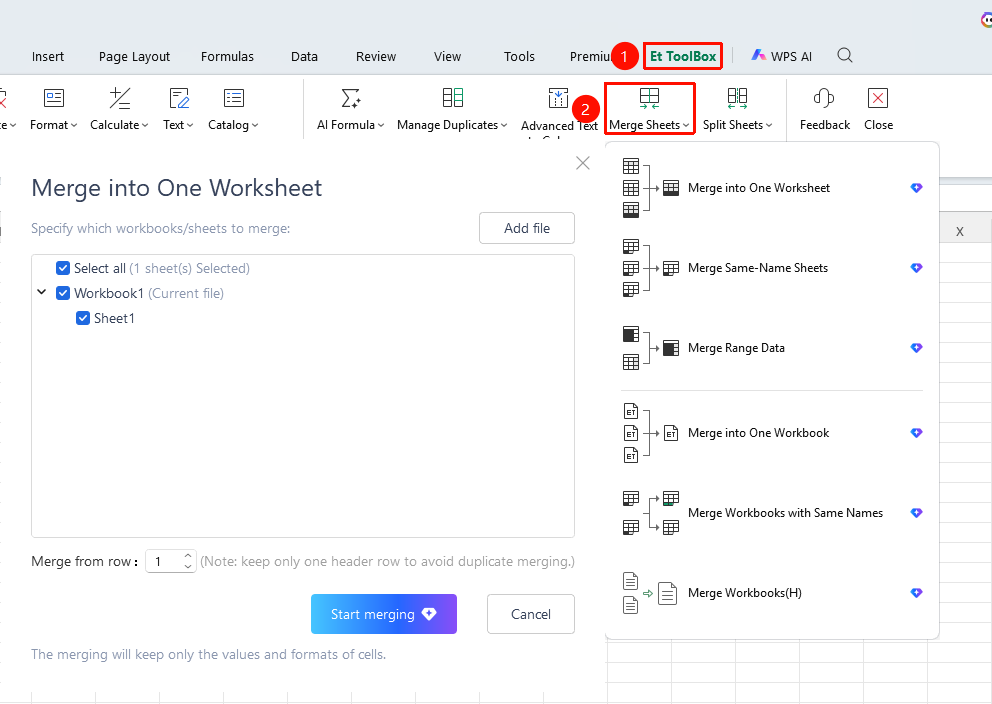This screenshot has width=992, height=704.
Task: Open the Manage Duplicates dropdown arrow
Action: click(x=504, y=125)
